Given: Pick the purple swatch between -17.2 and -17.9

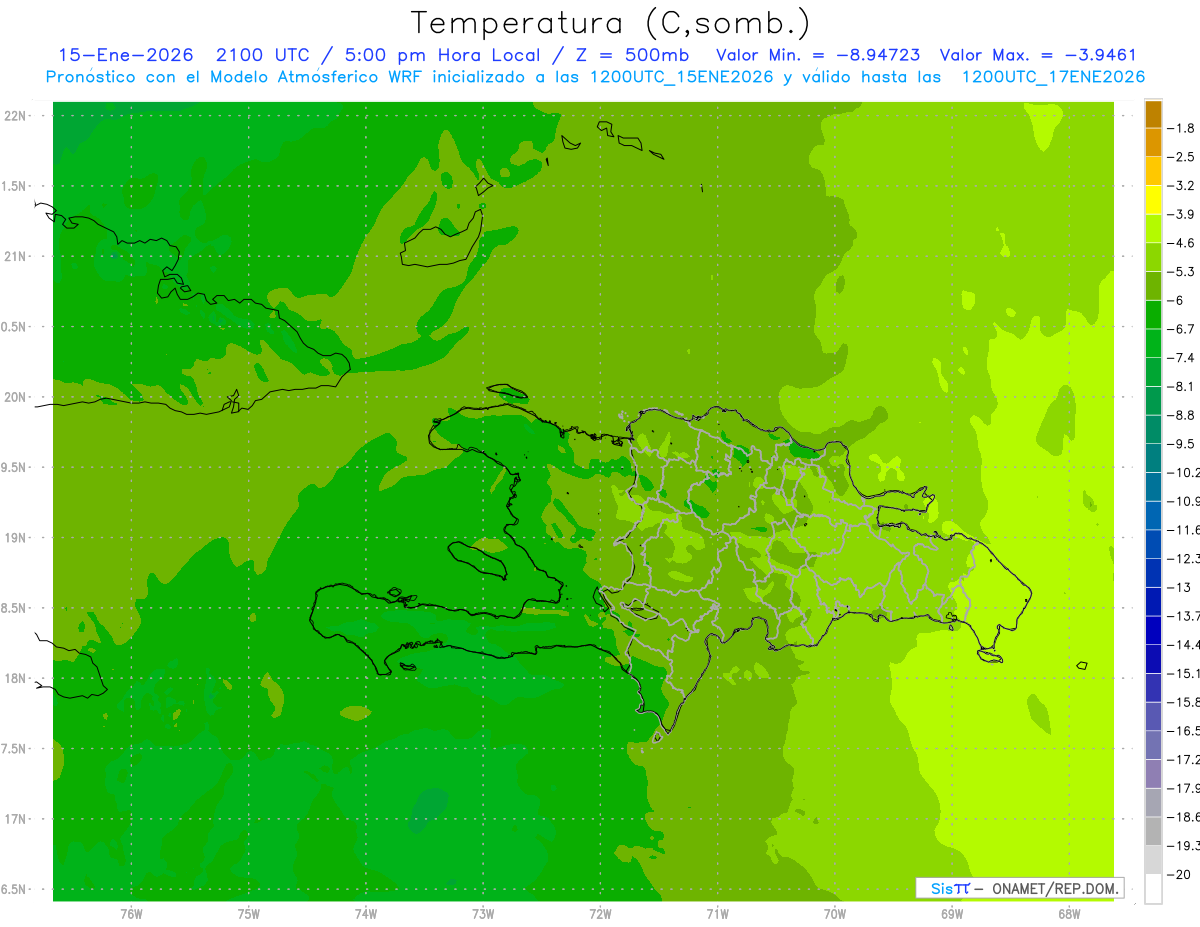Looking at the screenshot, I should 1153,774.
